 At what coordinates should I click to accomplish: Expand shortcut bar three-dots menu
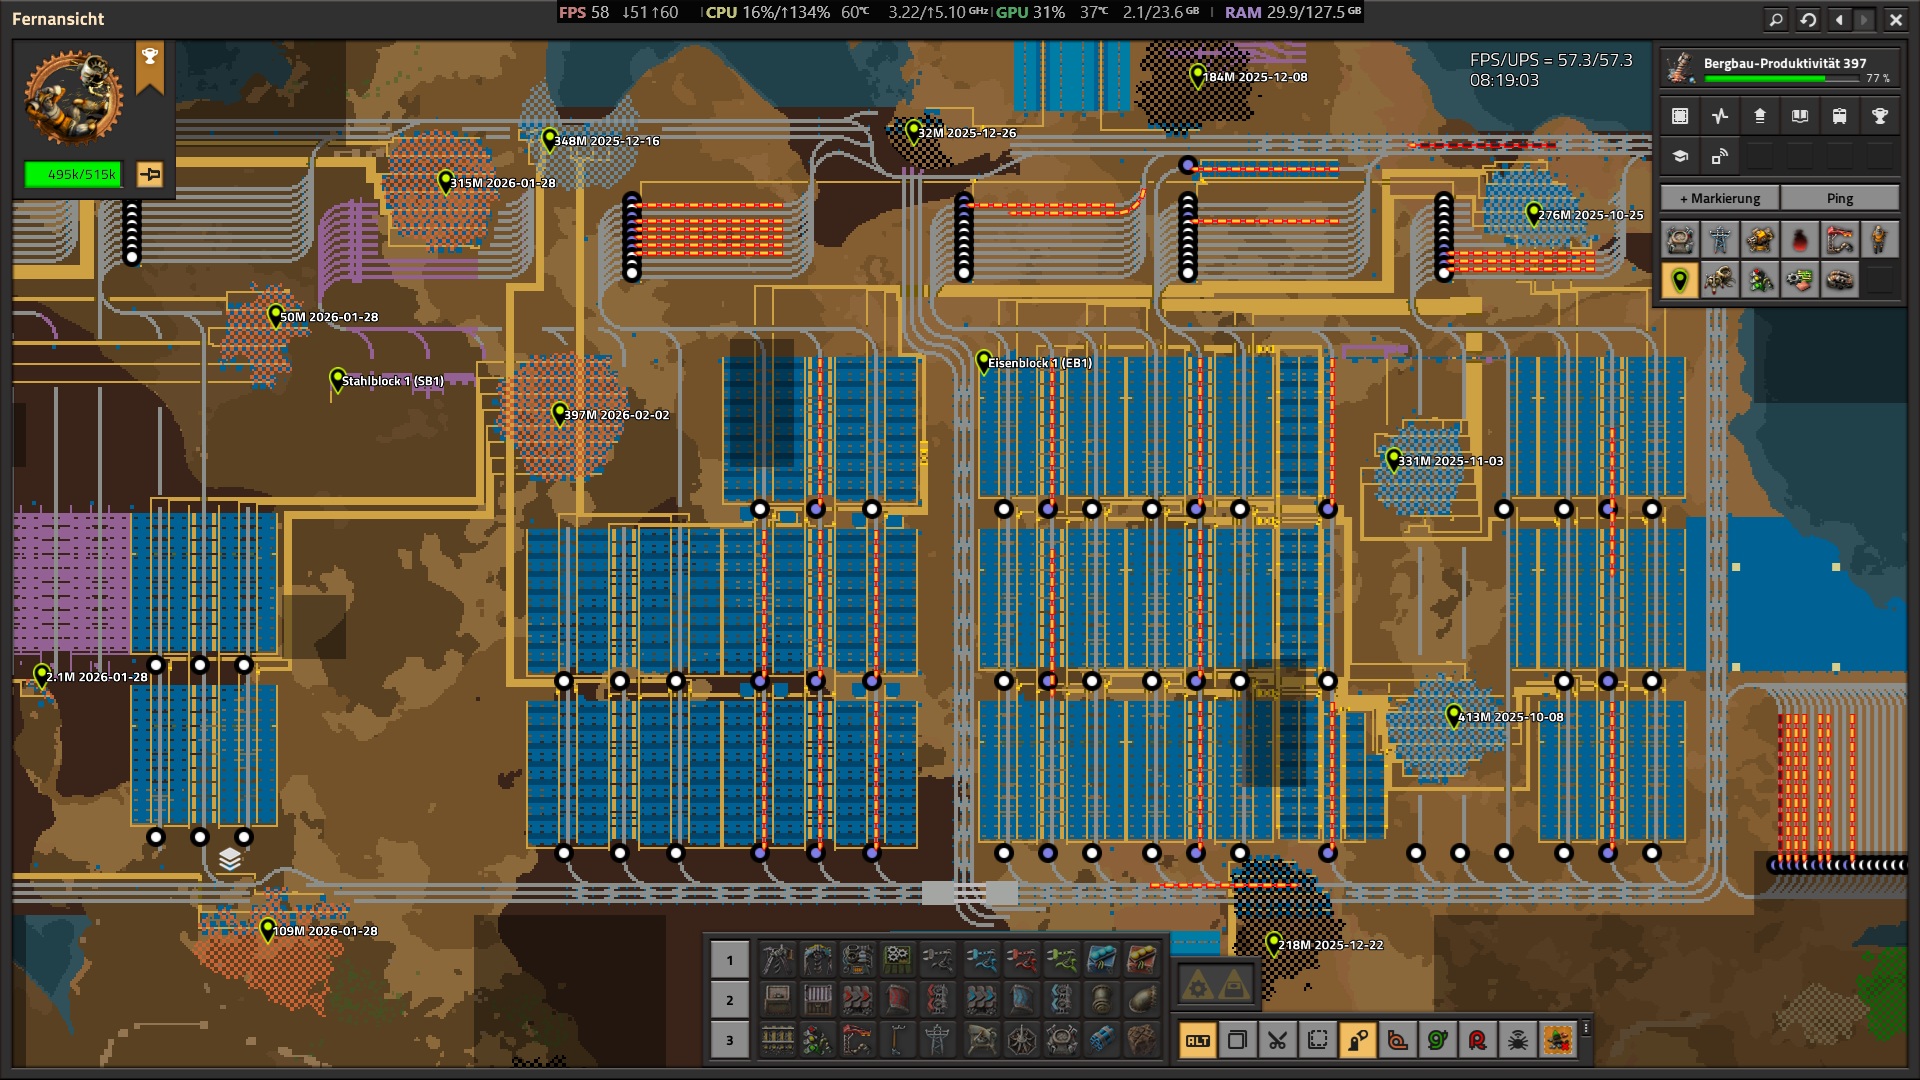pyautogui.click(x=1586, y=1028)
